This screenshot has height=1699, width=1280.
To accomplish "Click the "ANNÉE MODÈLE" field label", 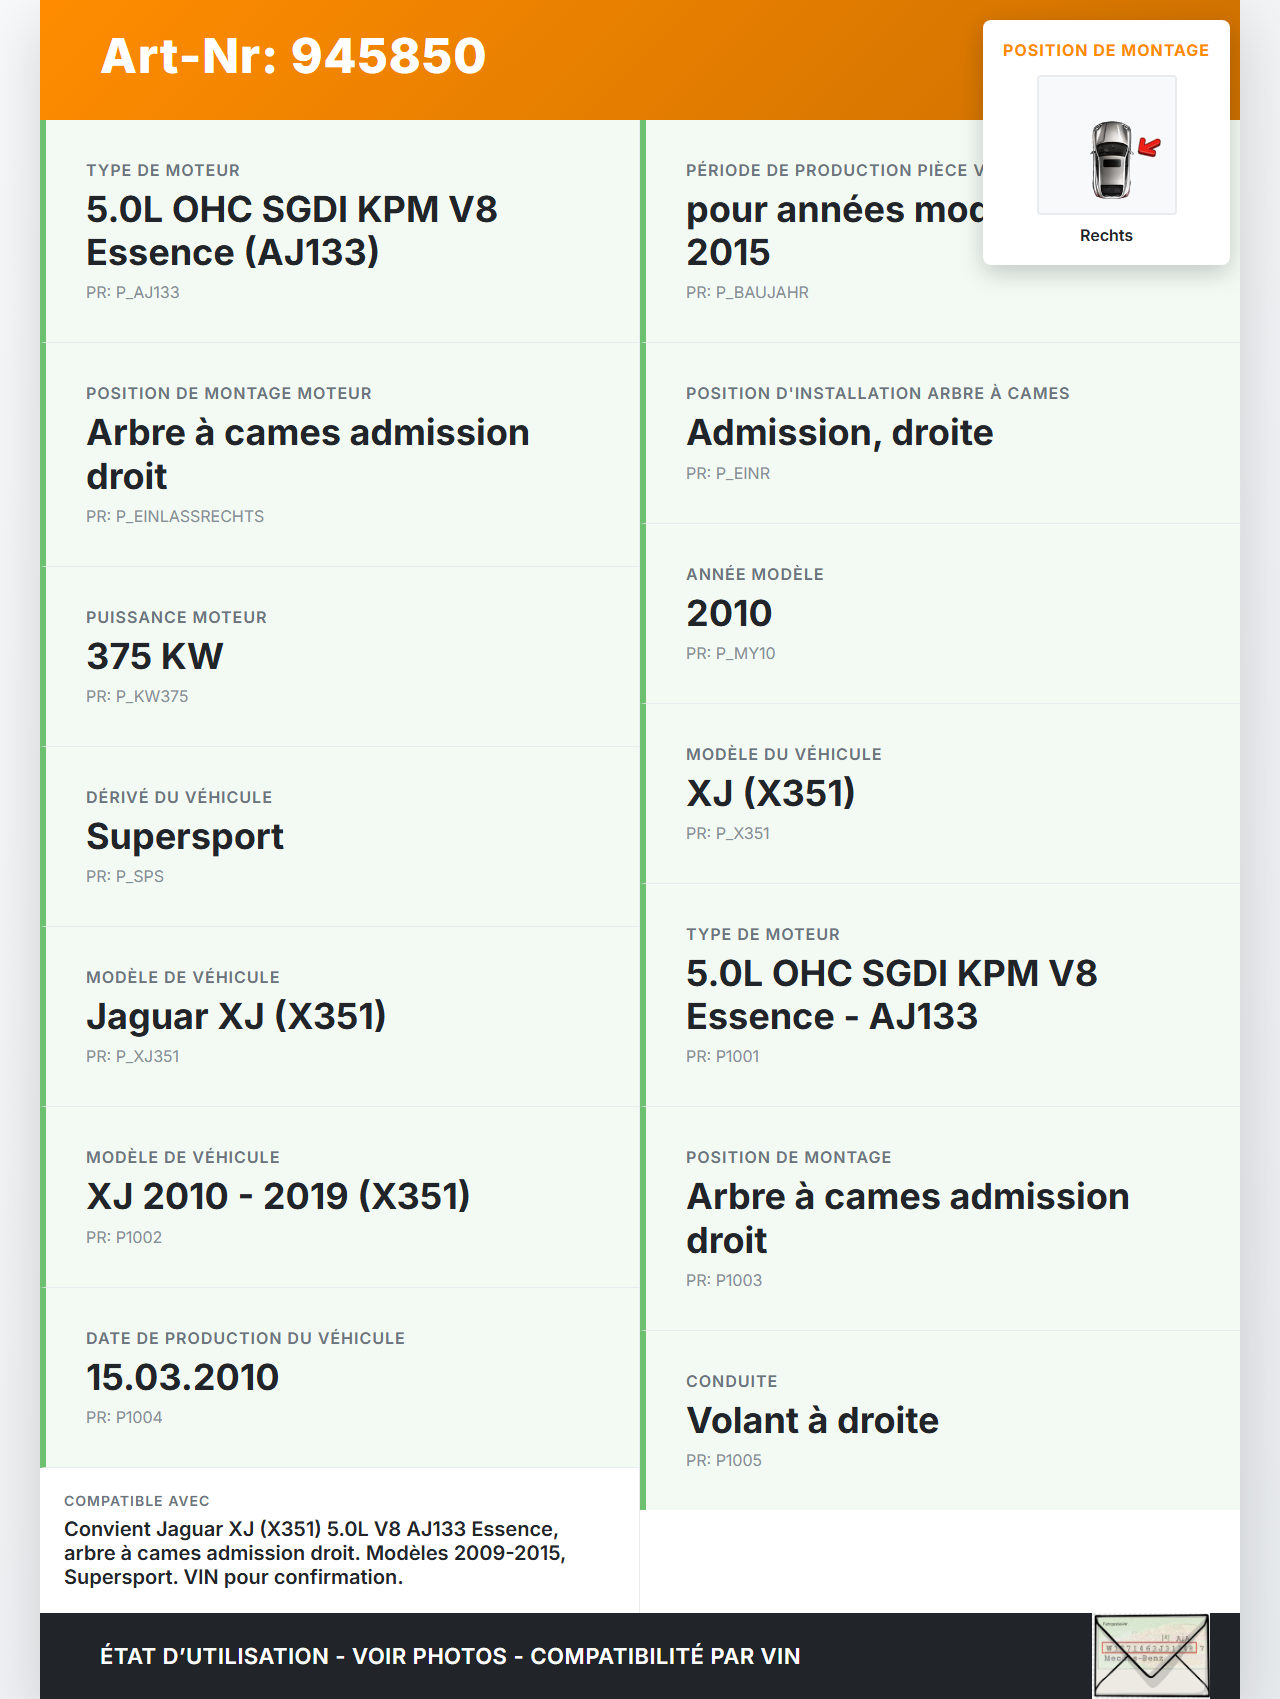I will point(755,574).
